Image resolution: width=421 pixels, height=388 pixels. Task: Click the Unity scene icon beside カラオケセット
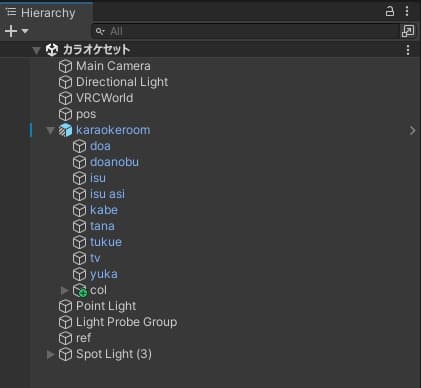[52, 50]
